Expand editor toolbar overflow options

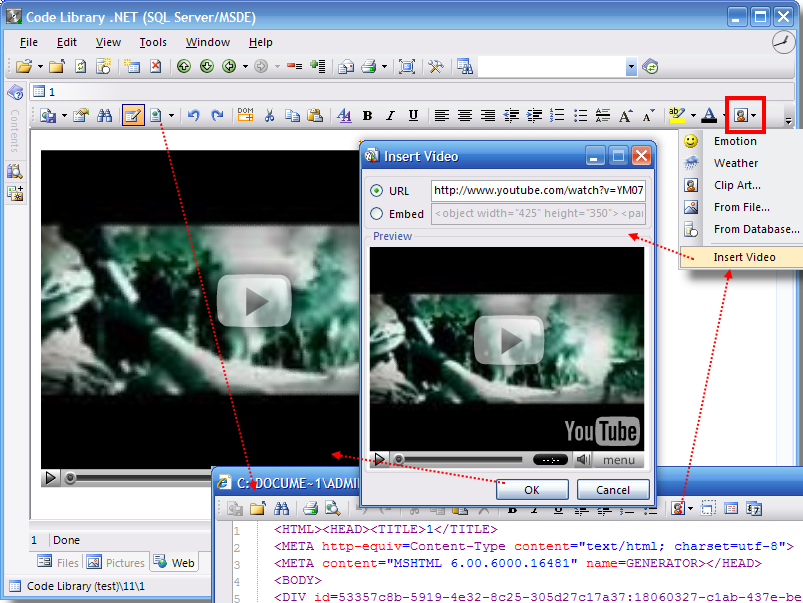788,121
